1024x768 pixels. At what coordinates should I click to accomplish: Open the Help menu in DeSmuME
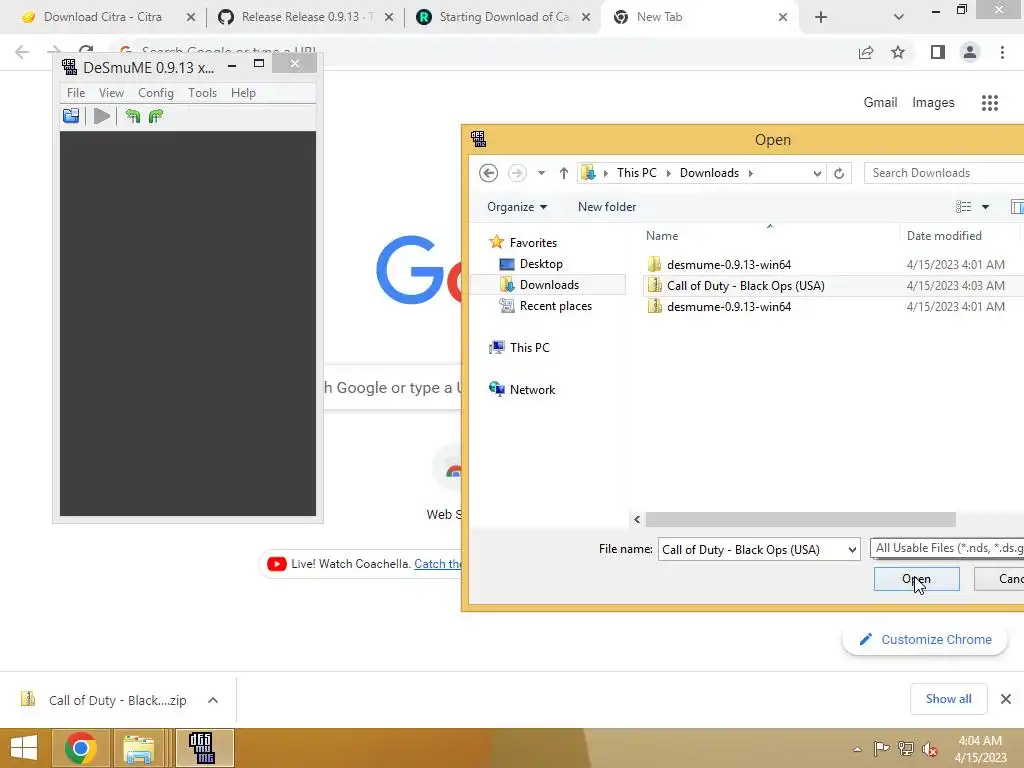(x=243, y=93)
